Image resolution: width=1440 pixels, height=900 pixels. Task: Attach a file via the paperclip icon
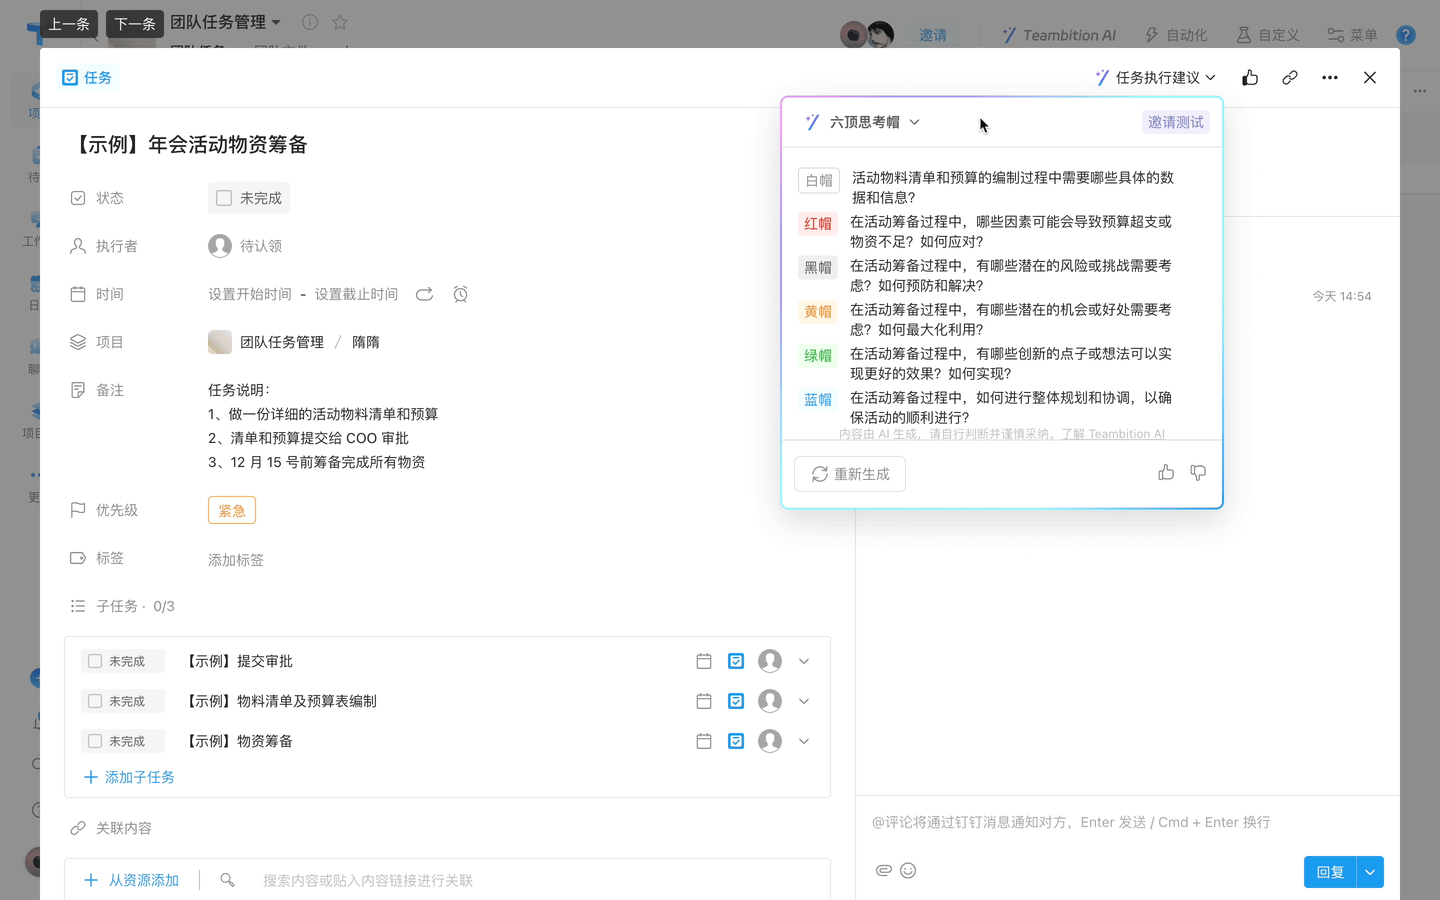point(883,870)
